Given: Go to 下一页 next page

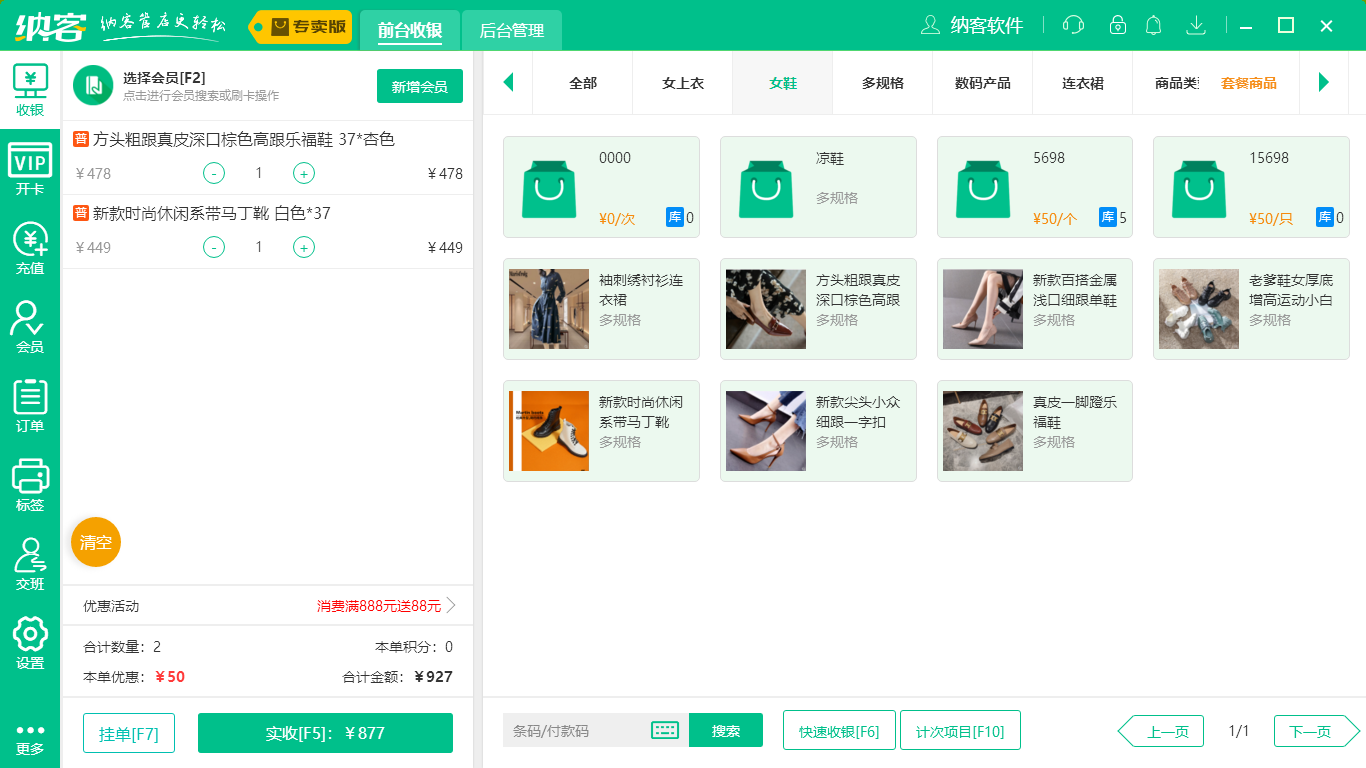Looking at the screenshot, I should (1317, 731).
